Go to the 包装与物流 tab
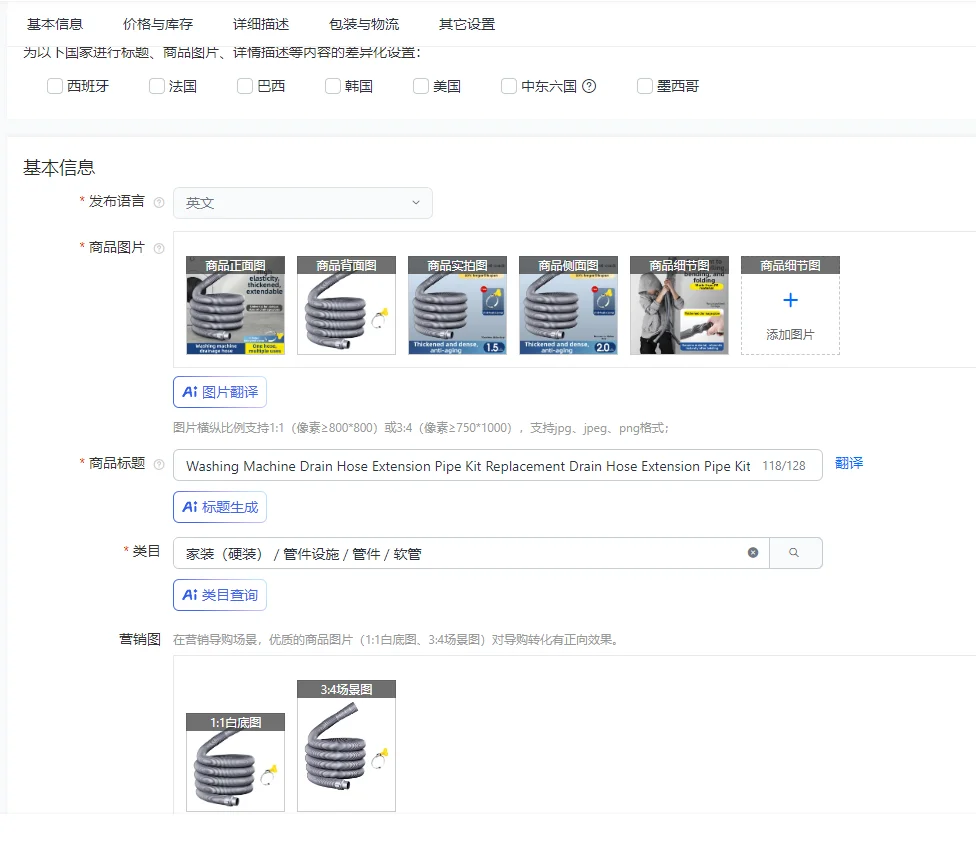Screen dimensions: 976x845 coord(364,24)
